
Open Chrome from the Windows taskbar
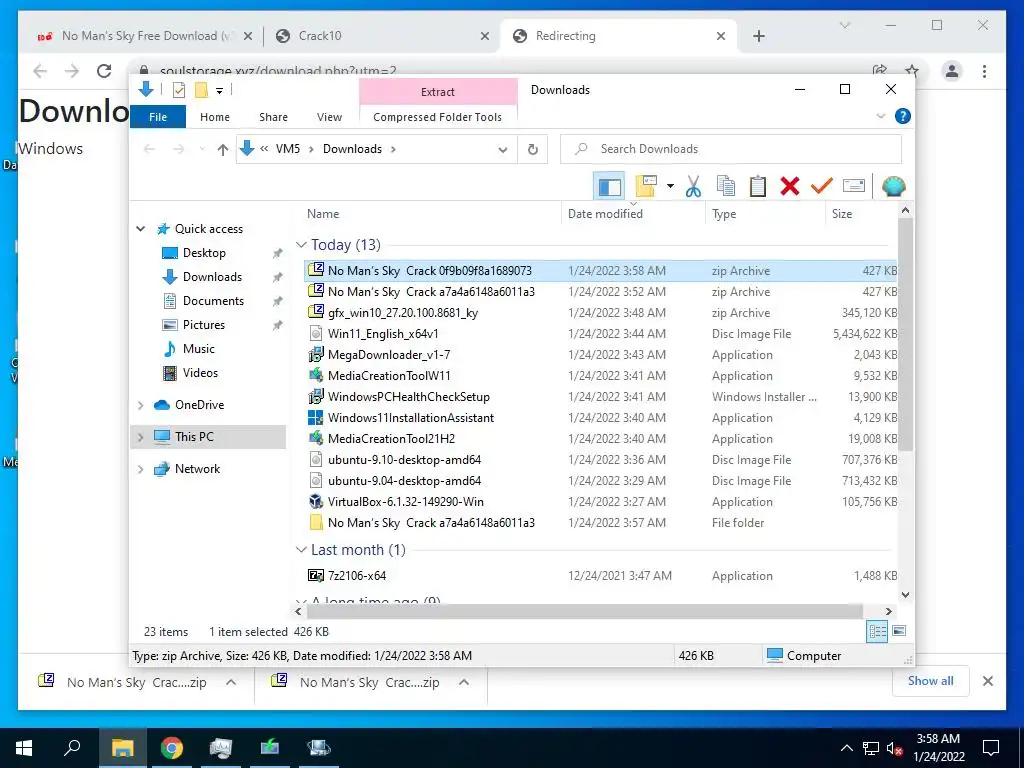pos(172,748)
